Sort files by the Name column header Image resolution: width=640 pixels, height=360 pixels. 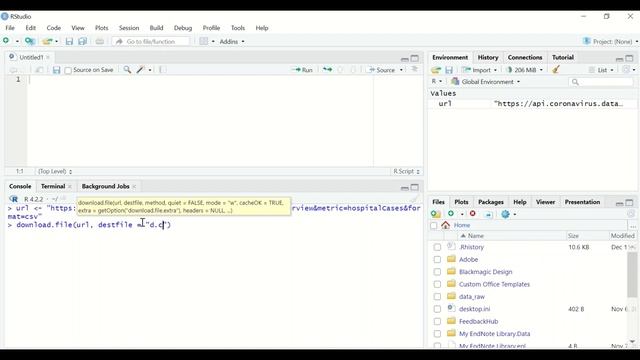pos(476,236)
